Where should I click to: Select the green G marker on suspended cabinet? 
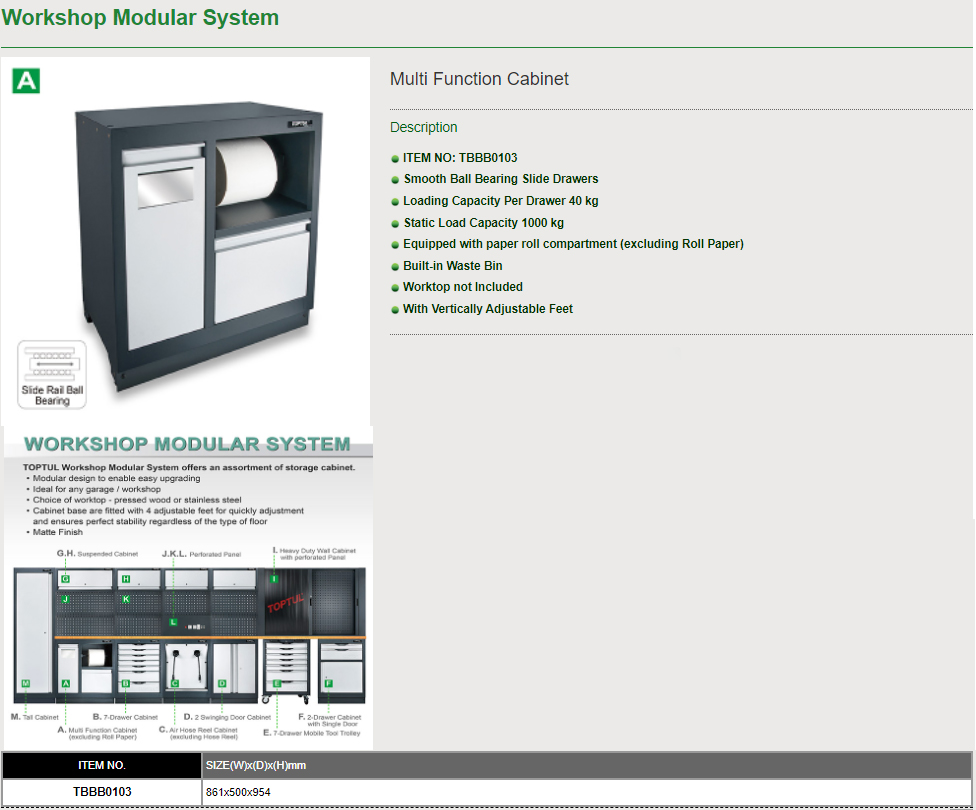pyautogui.click(x=65, y=579)
